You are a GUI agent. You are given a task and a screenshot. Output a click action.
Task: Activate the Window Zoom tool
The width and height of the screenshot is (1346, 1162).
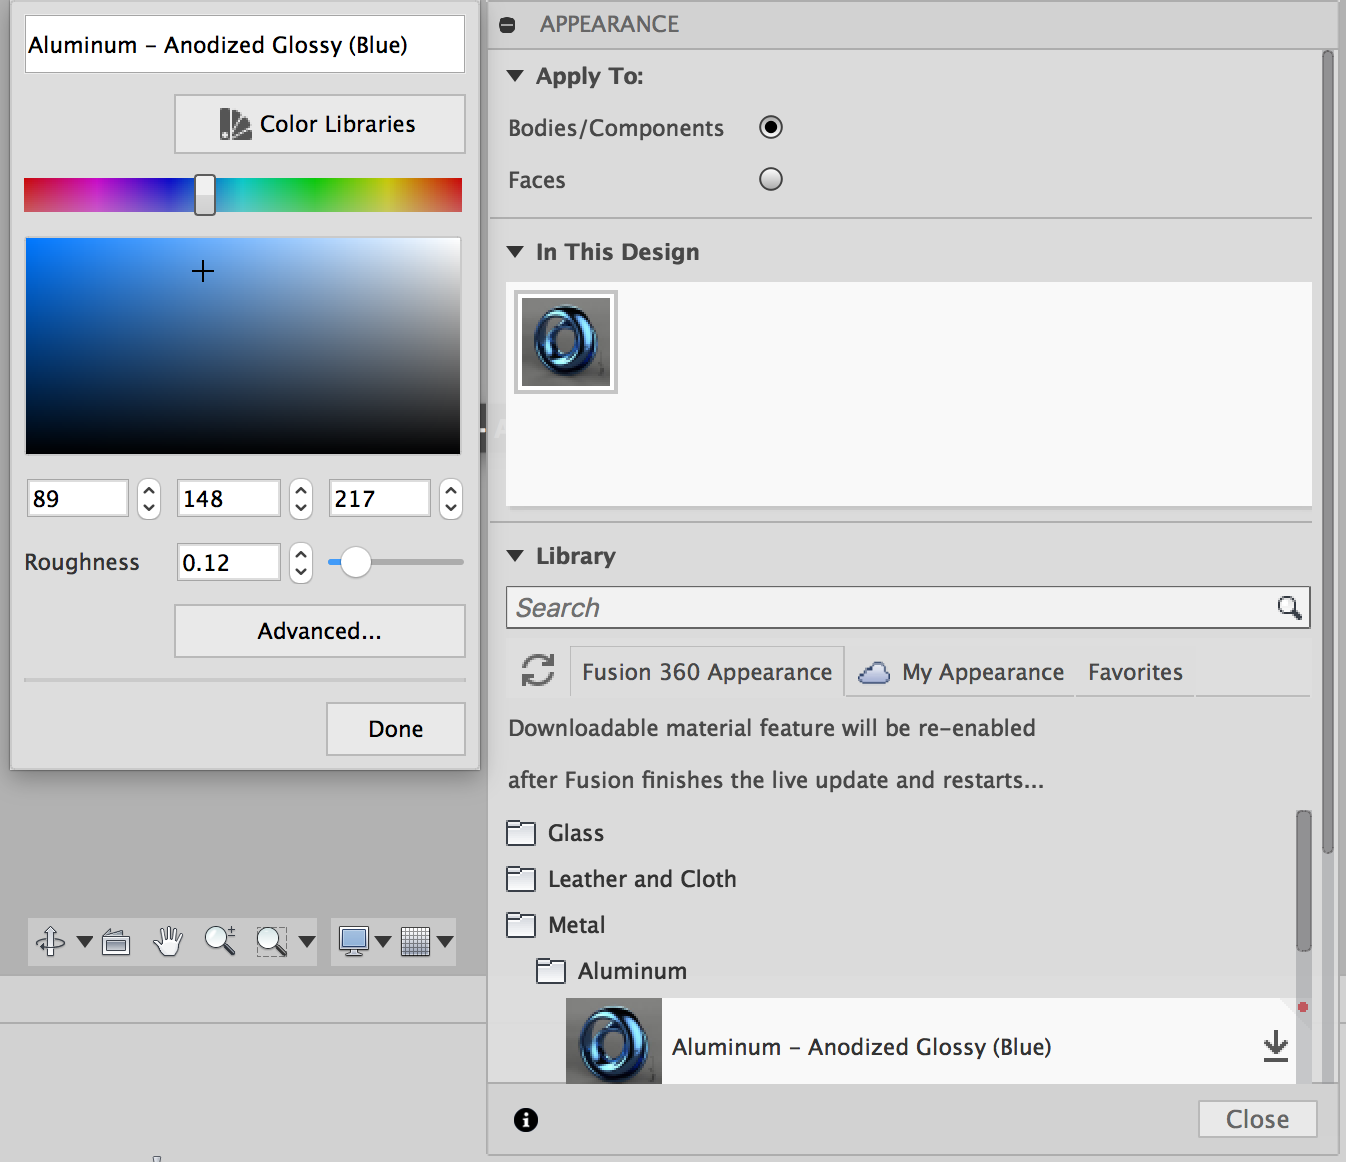point(271,940)
